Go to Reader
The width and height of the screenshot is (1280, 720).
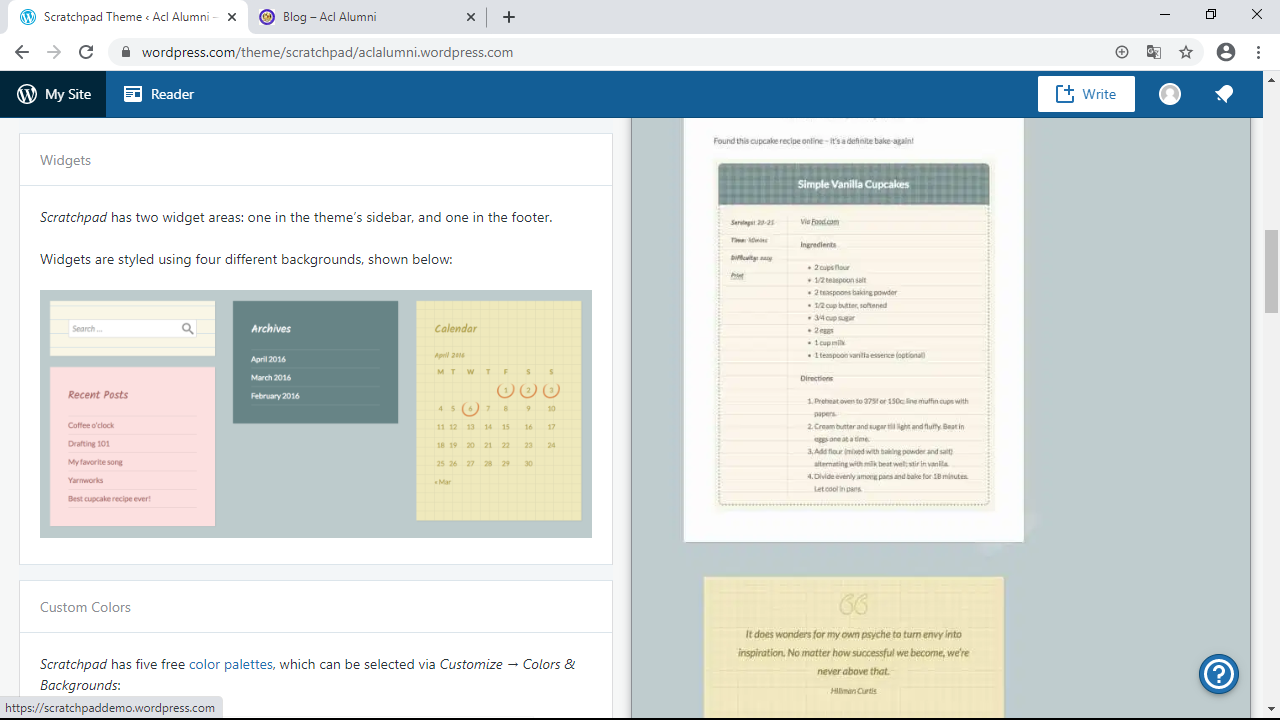(x=159, y=94)
